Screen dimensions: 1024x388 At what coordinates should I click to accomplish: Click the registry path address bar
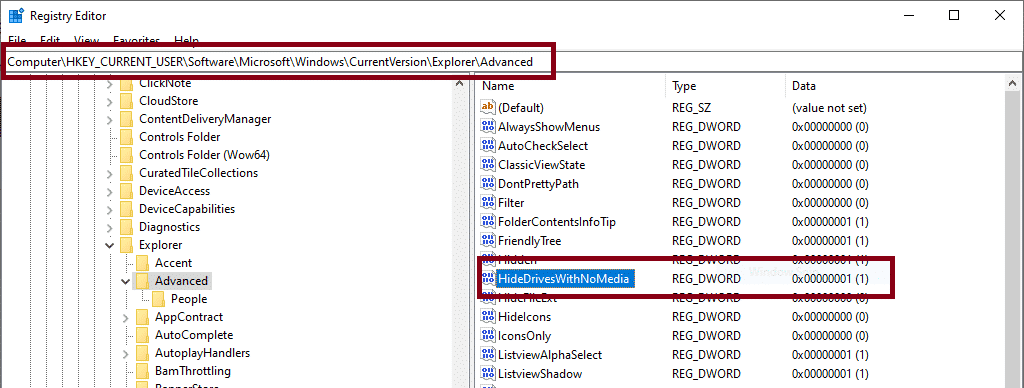512,62
